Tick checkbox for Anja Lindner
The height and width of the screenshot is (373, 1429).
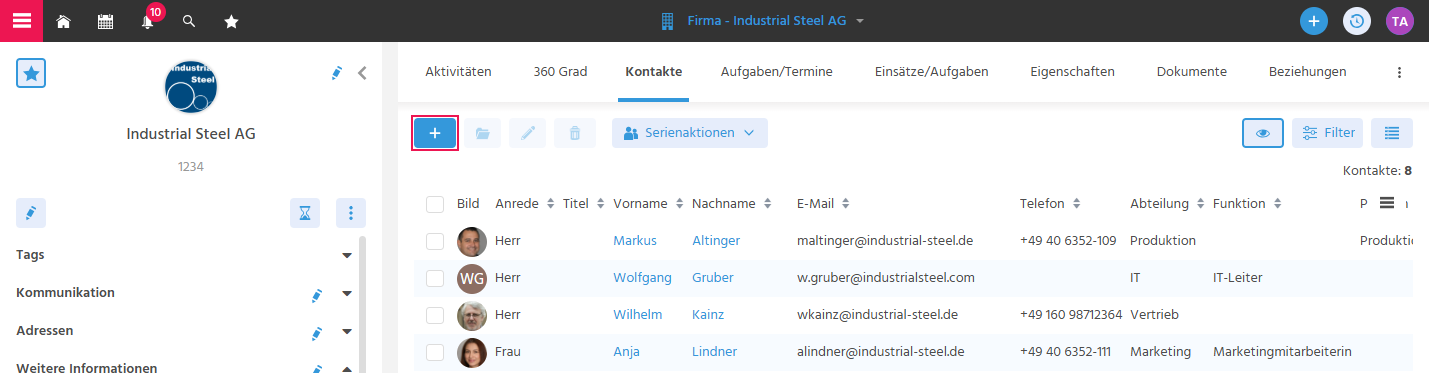(435, 352)
